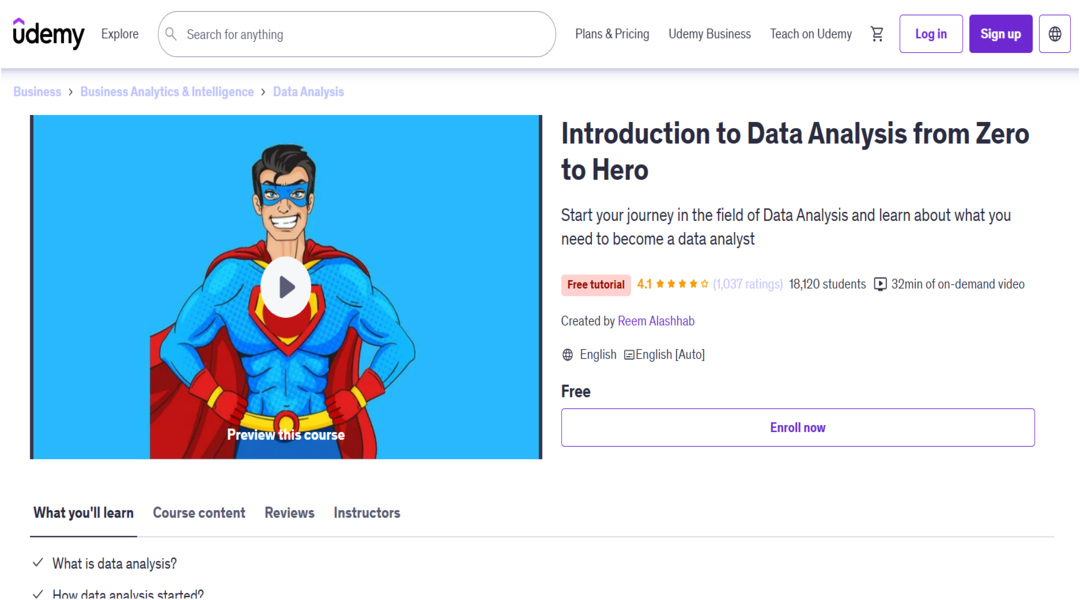Click the globe icon next to English
The image size is (1080, 600).
(568, 355)
